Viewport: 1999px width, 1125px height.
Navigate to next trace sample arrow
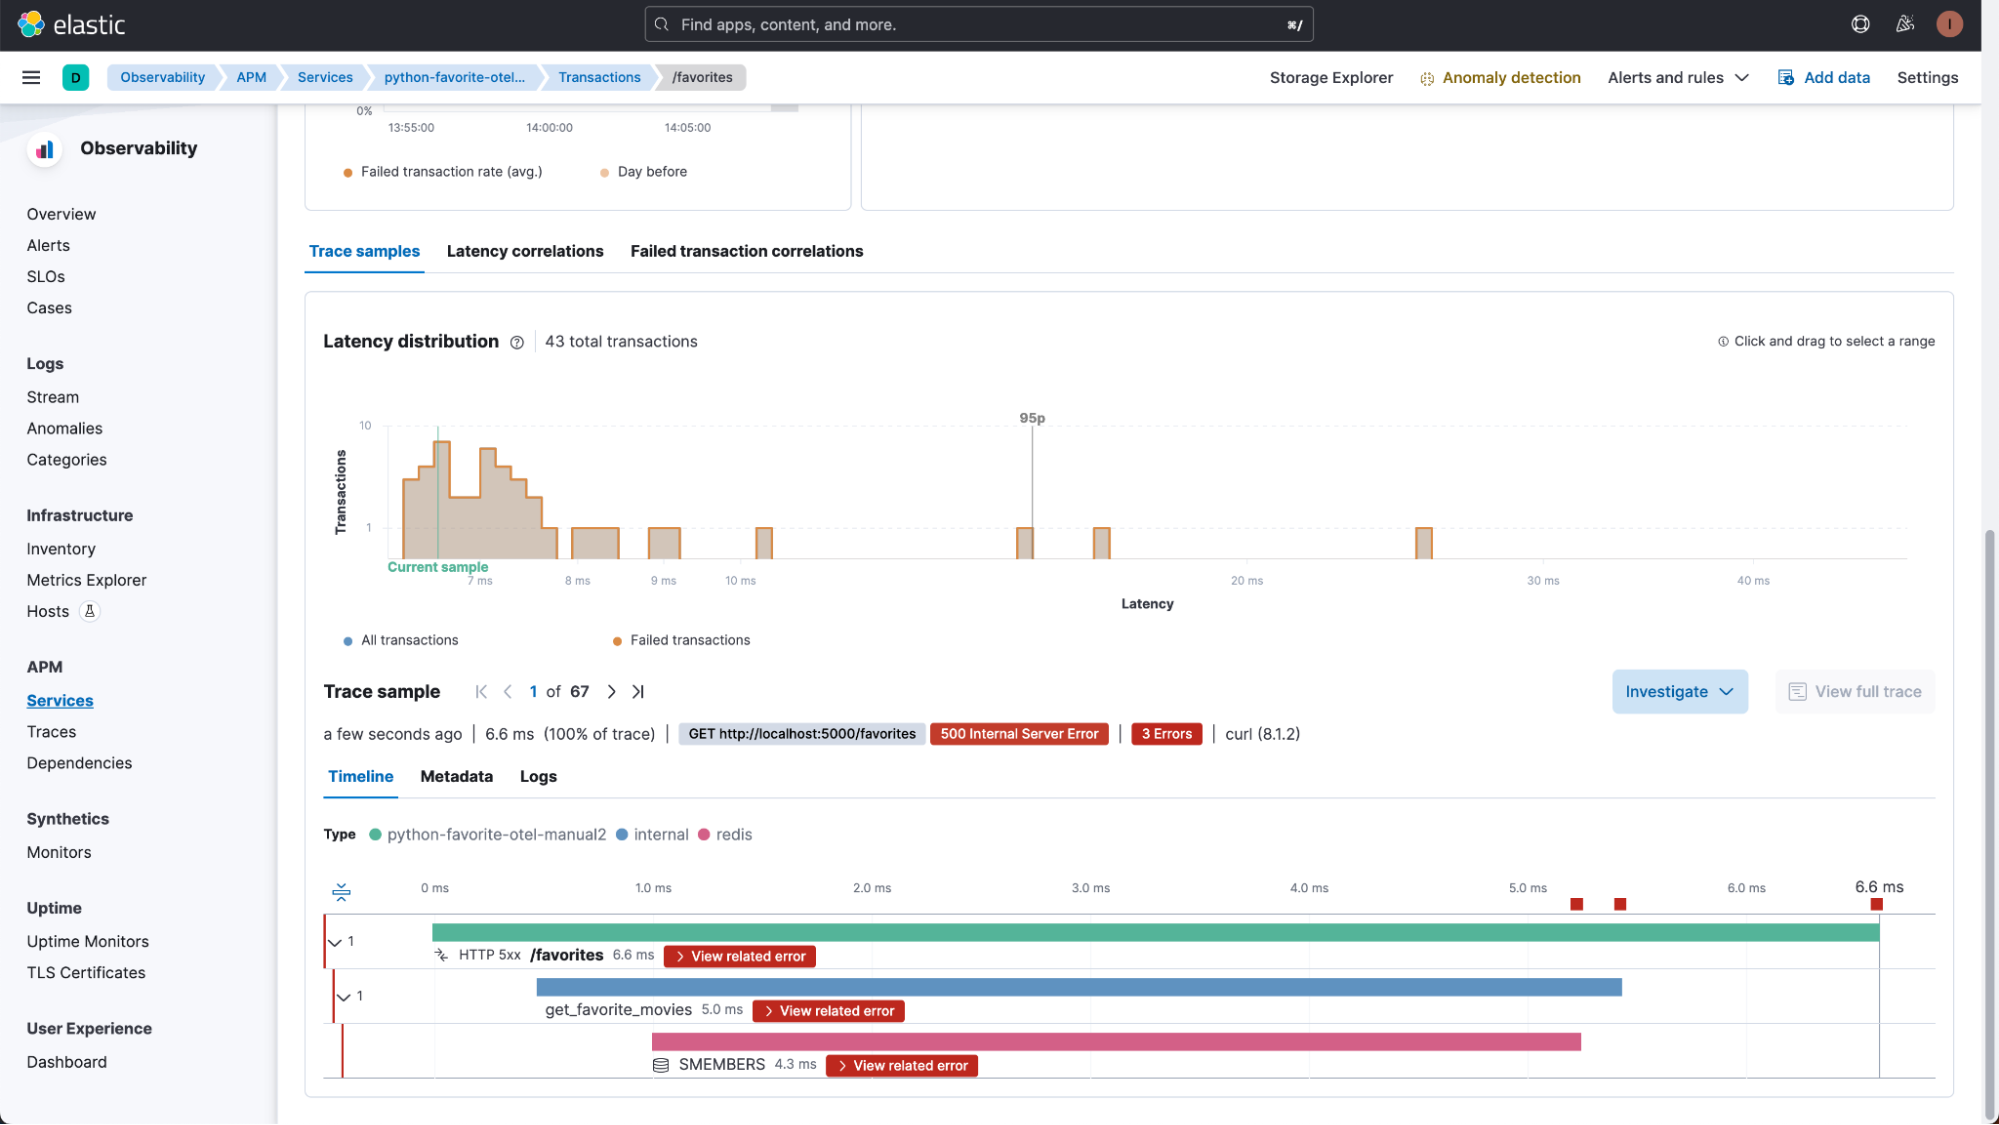611,692
